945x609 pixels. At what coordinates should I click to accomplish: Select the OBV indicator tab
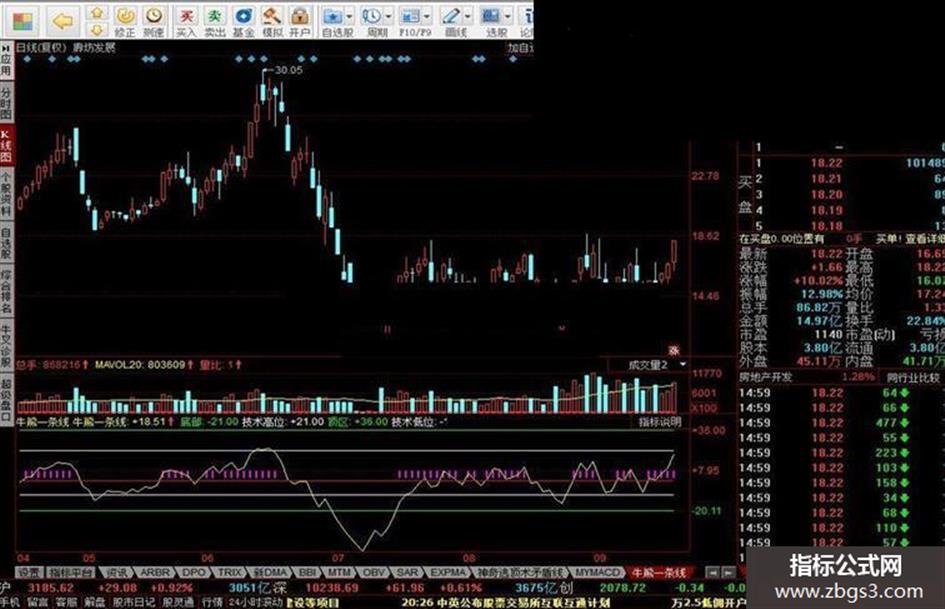point(374,572)
